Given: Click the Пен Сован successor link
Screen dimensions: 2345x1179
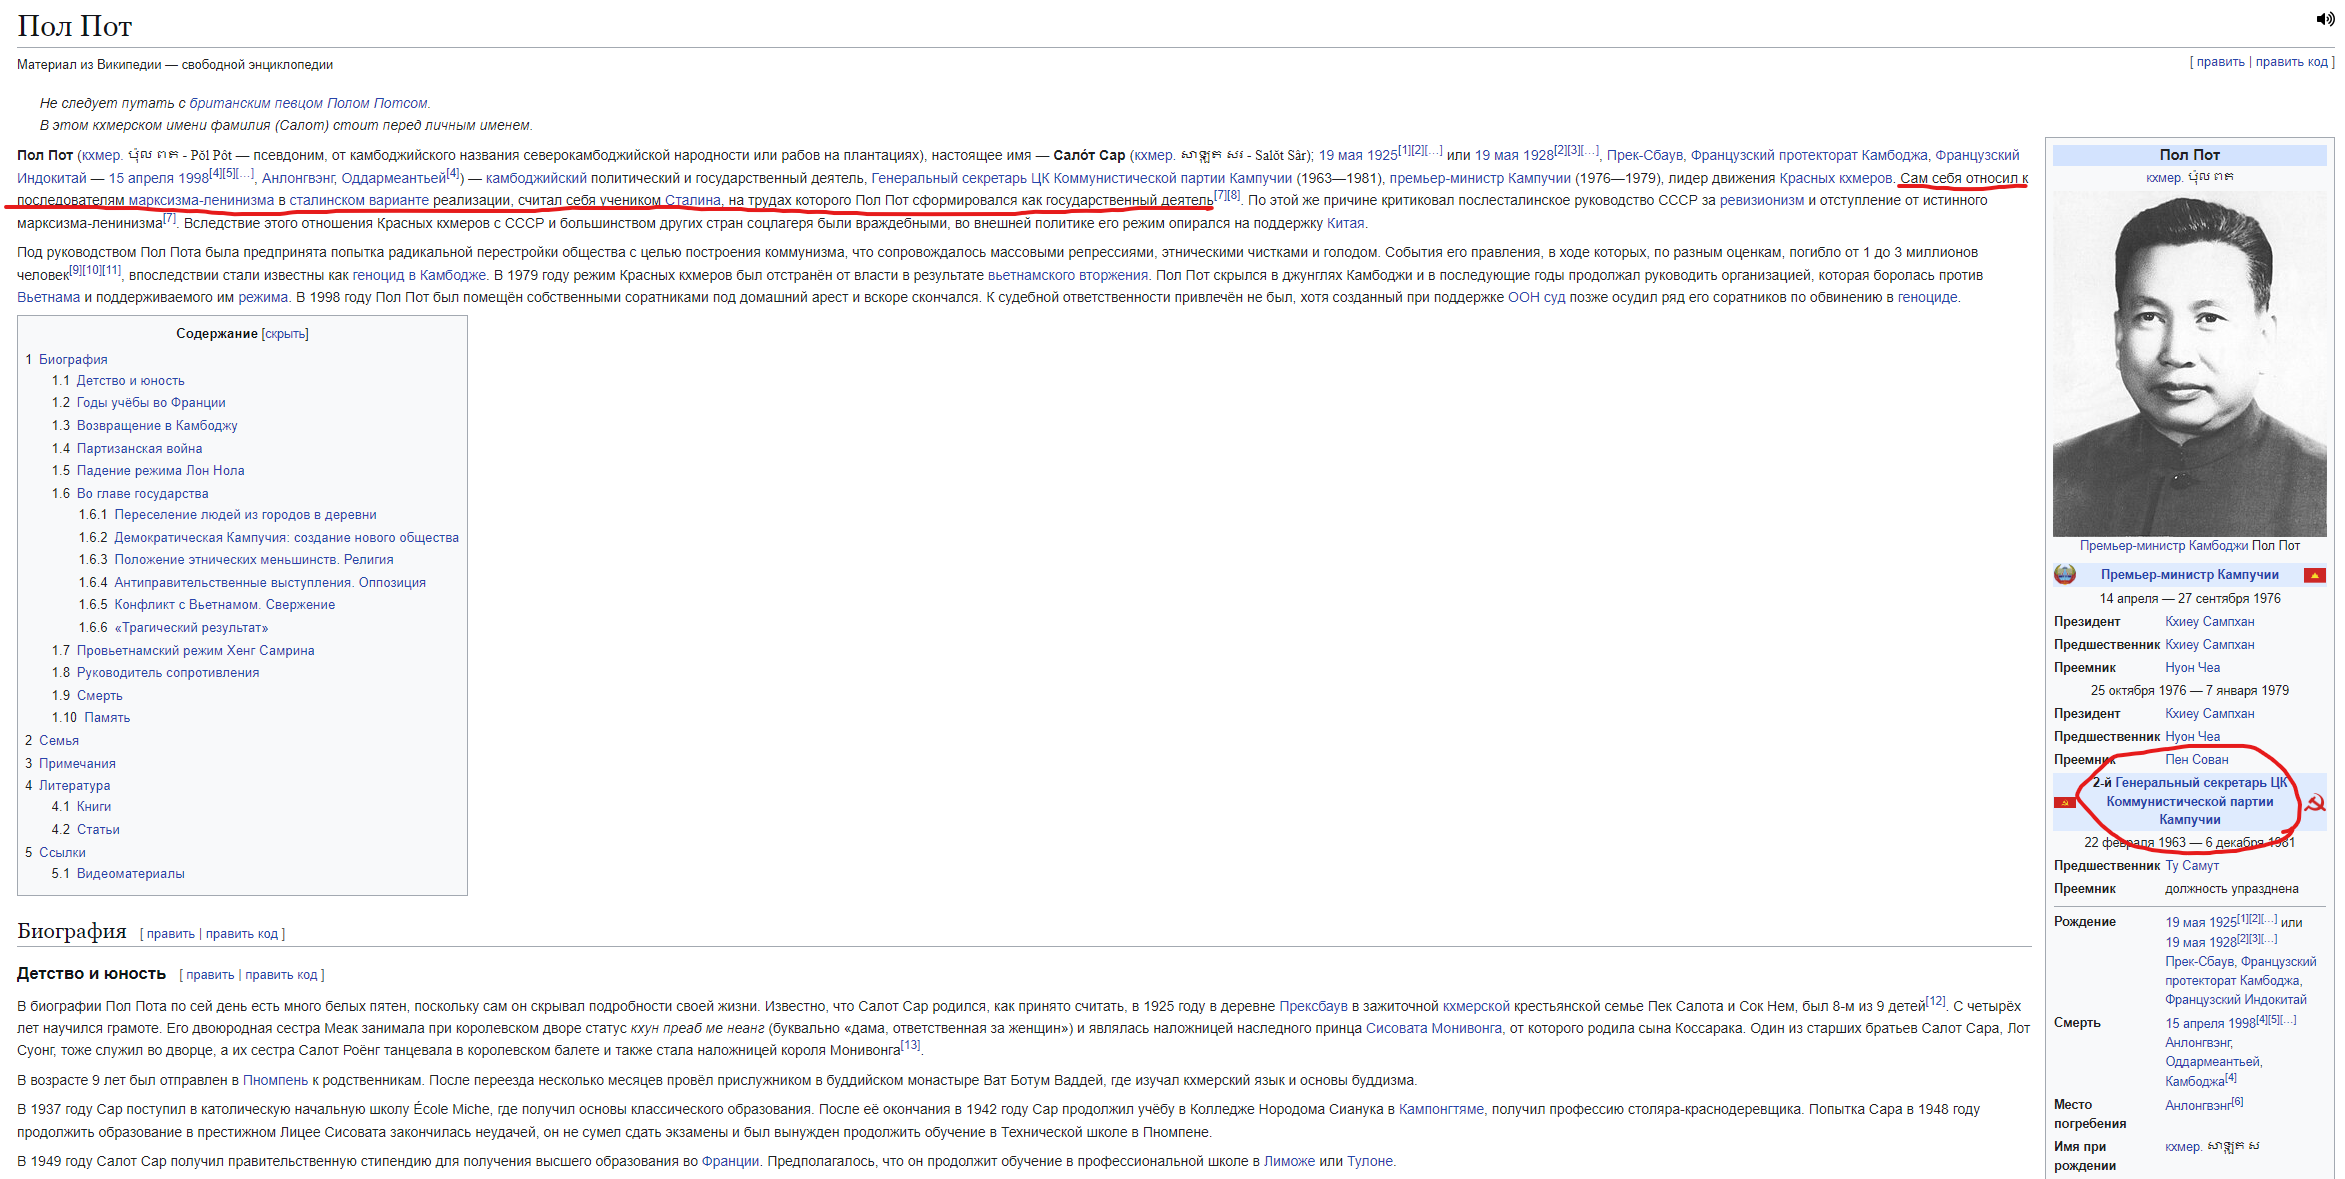Looking at the screenshot, I should click(2196, 760).
